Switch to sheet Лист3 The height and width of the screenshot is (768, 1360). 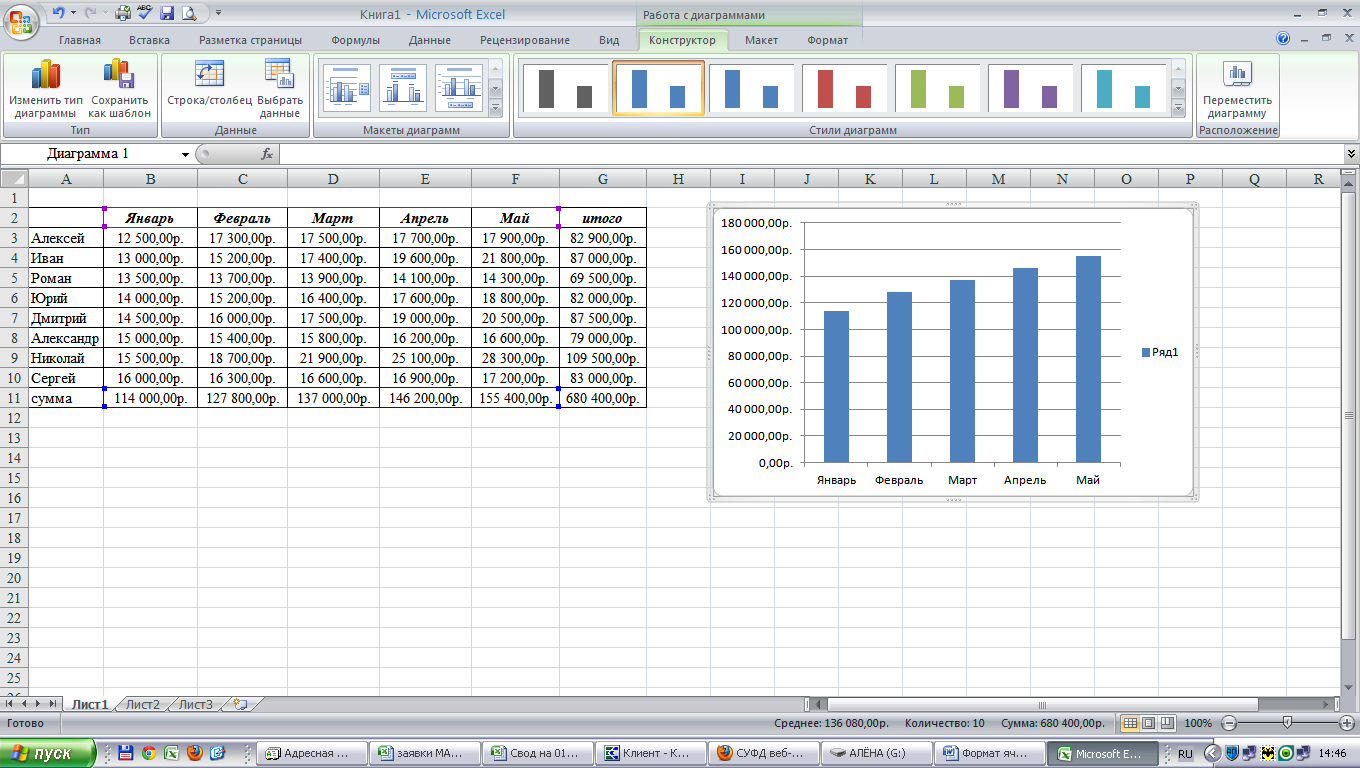pyautogui.click(x=195, y=704)
